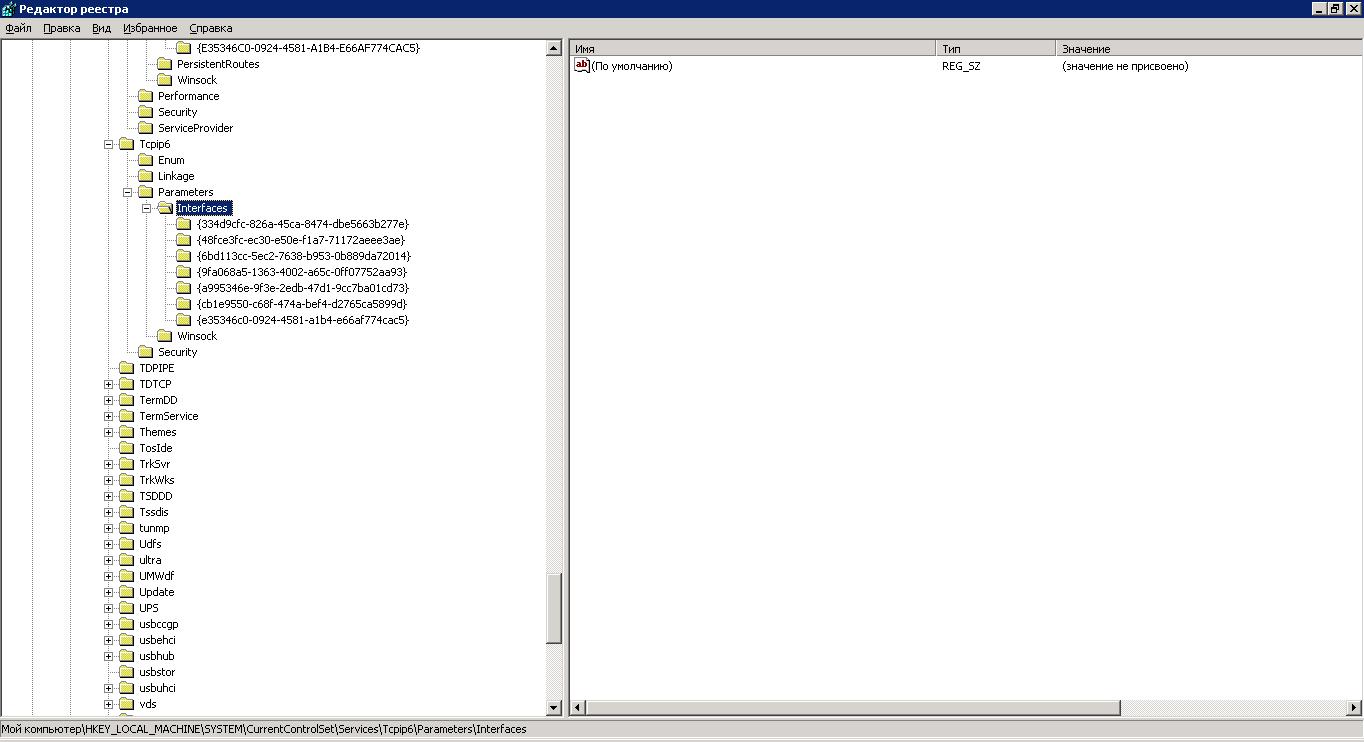Select the UPS folder icon
Image resolution: width=1364 pixels, height=742 pixels.
coord(126,608)
